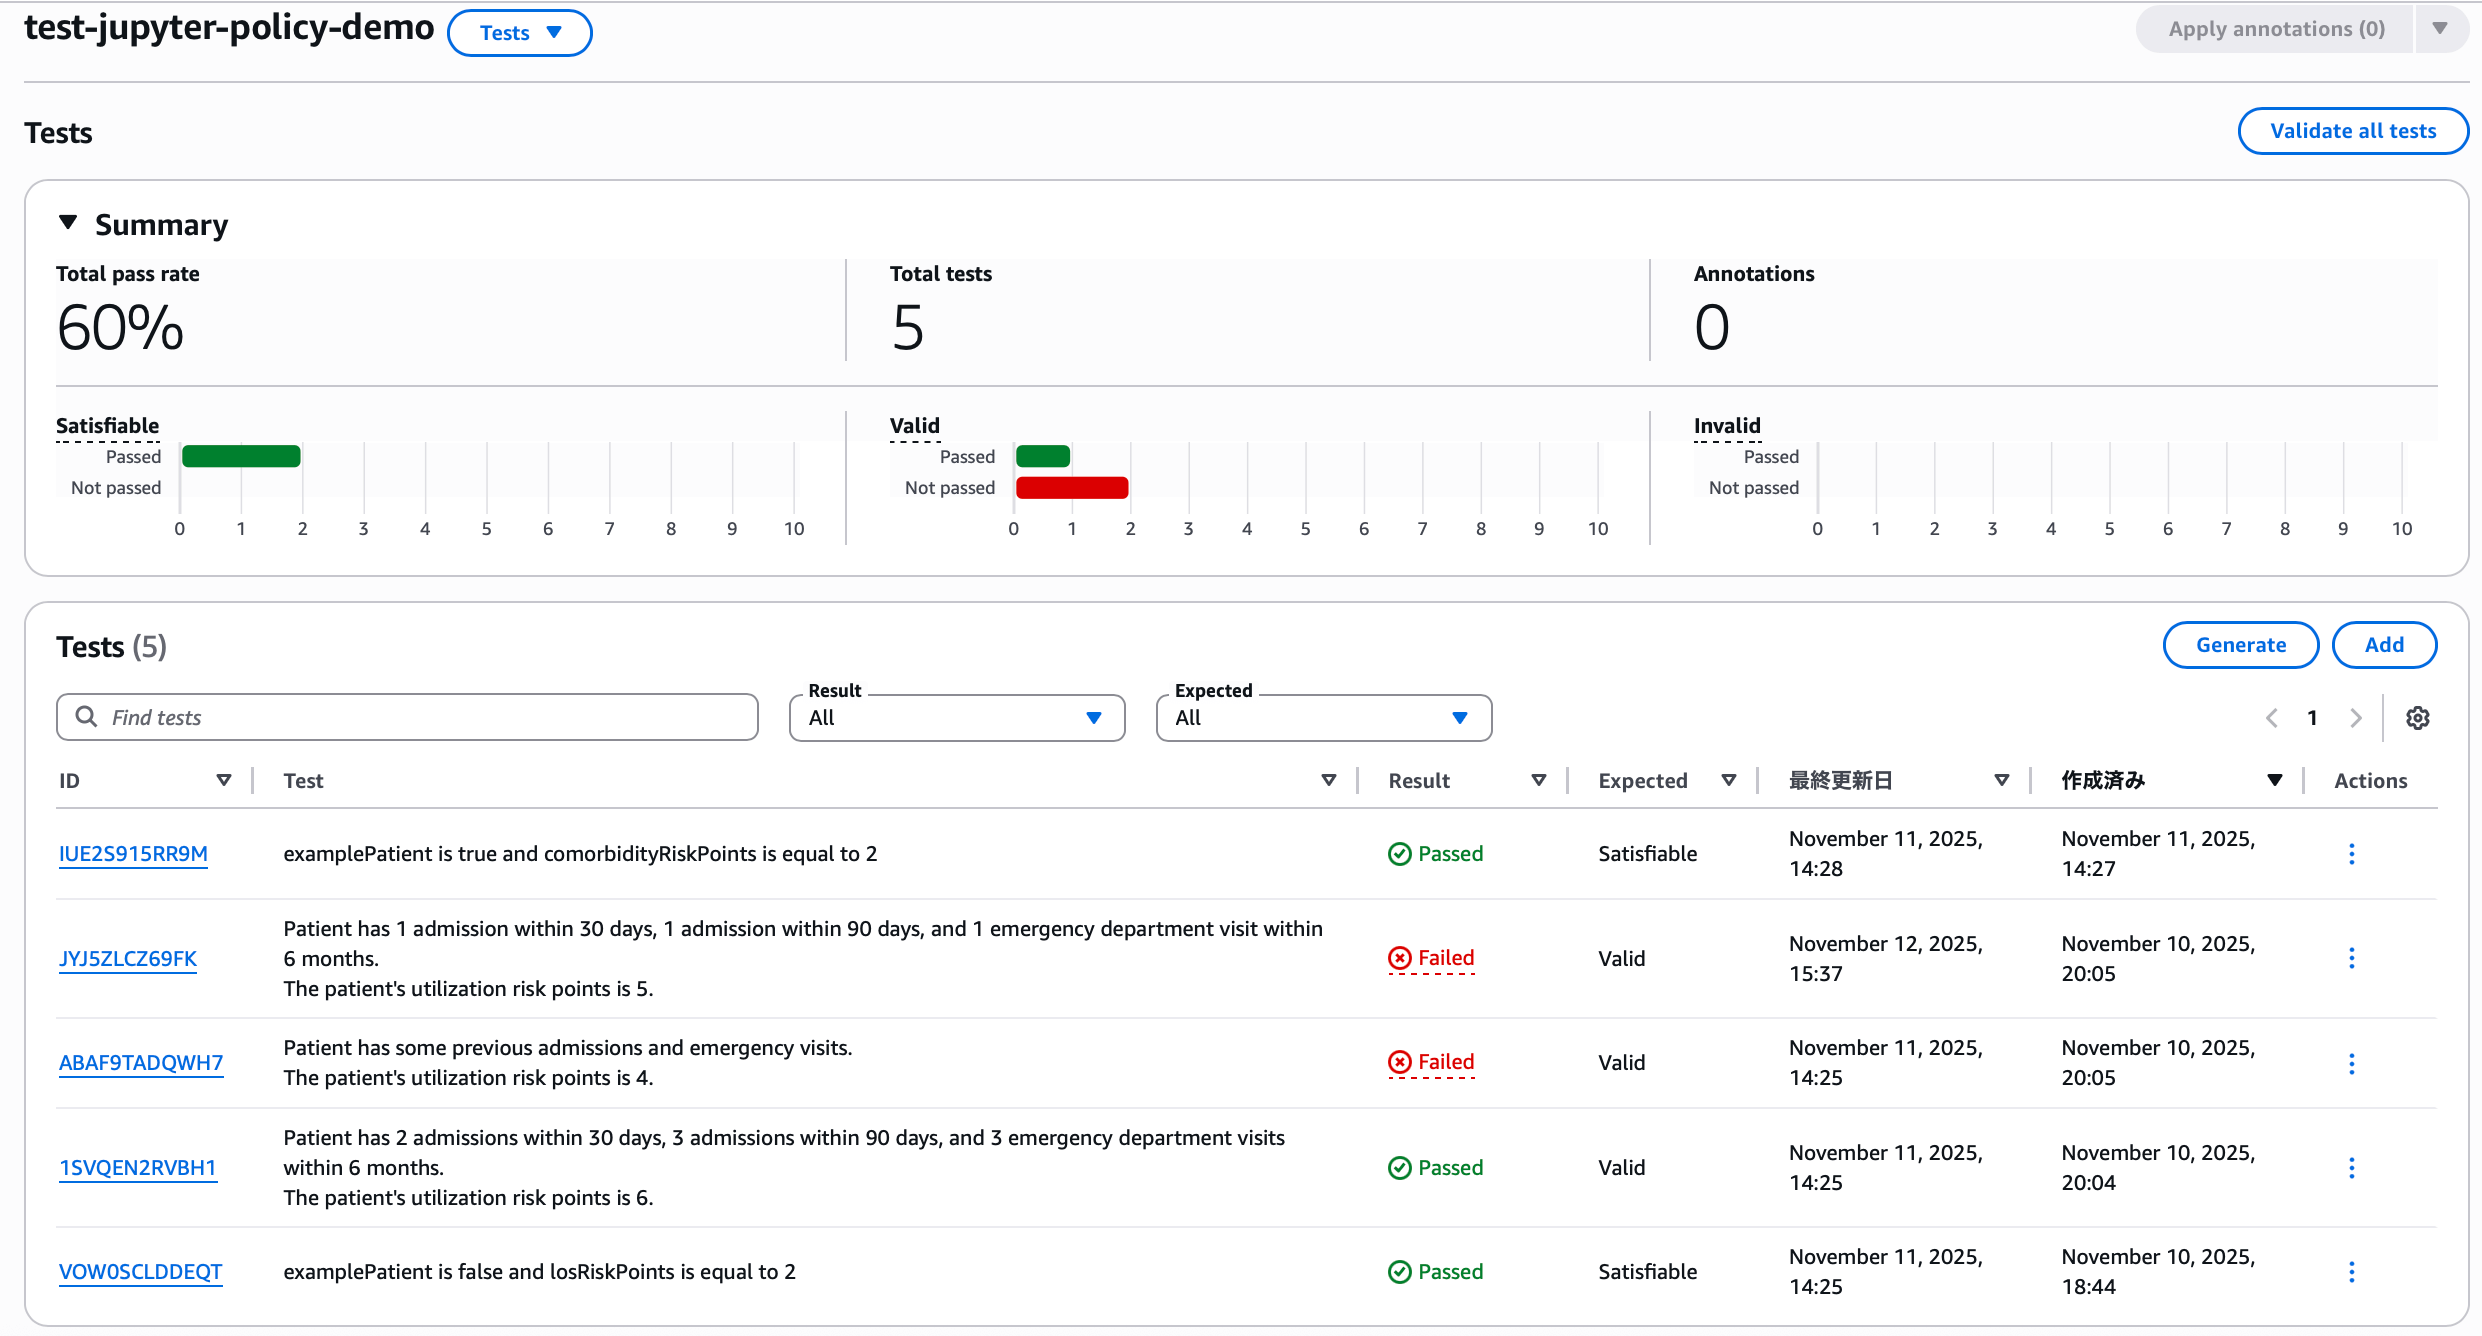The image size is (2482, 1336).
Task: Open actions menu for test VOW0SCLDDEQT
Action: coord(2351,1272)
